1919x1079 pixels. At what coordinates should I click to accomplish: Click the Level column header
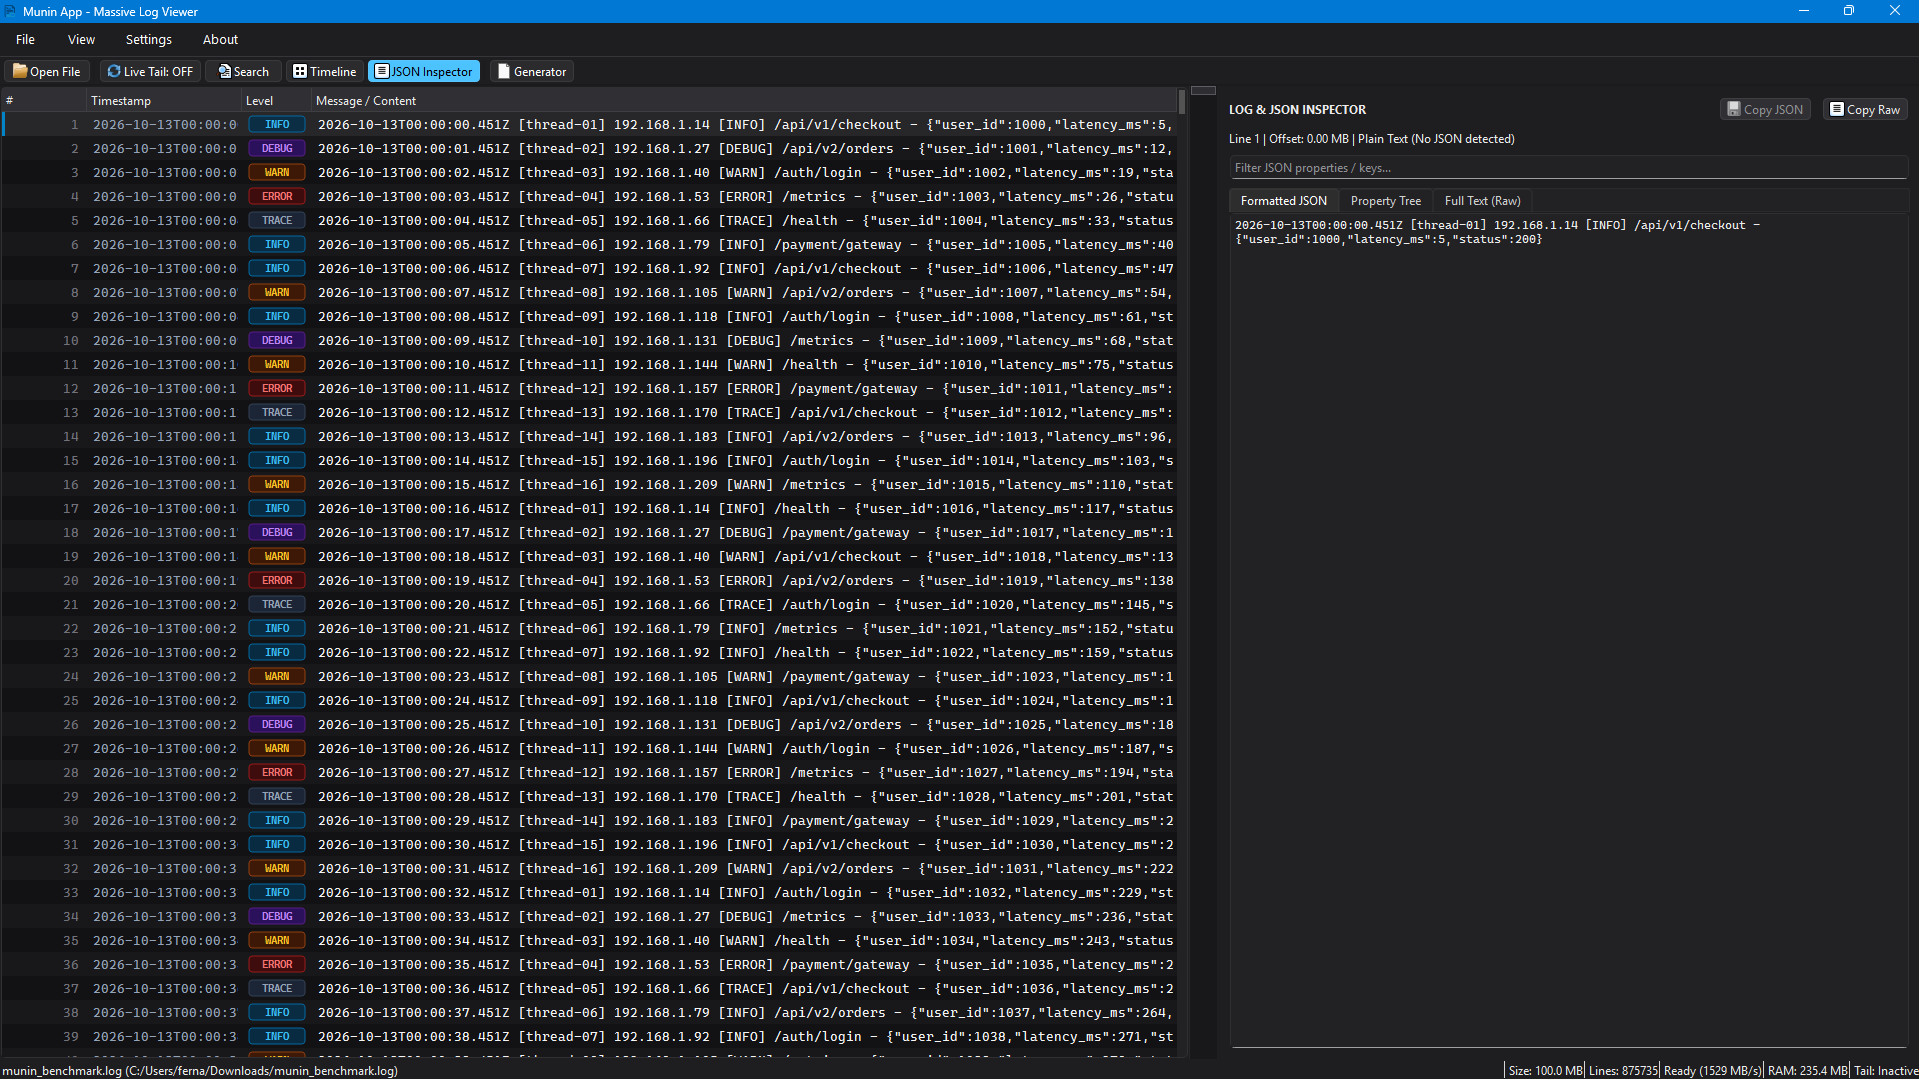click(x=275, y=100)
